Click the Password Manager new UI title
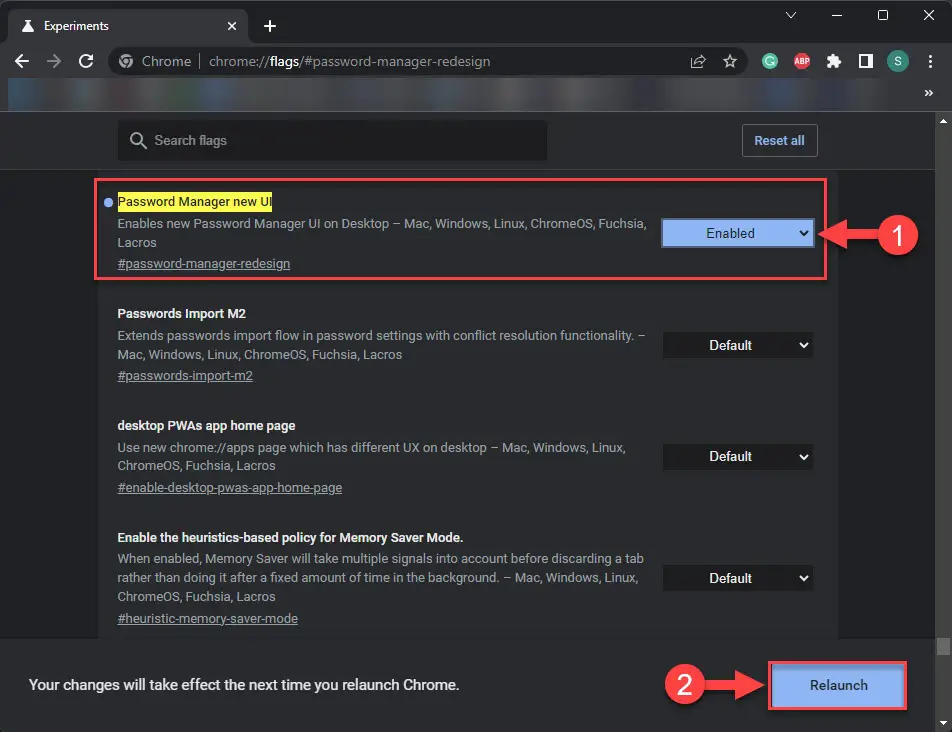 [194, 202]
